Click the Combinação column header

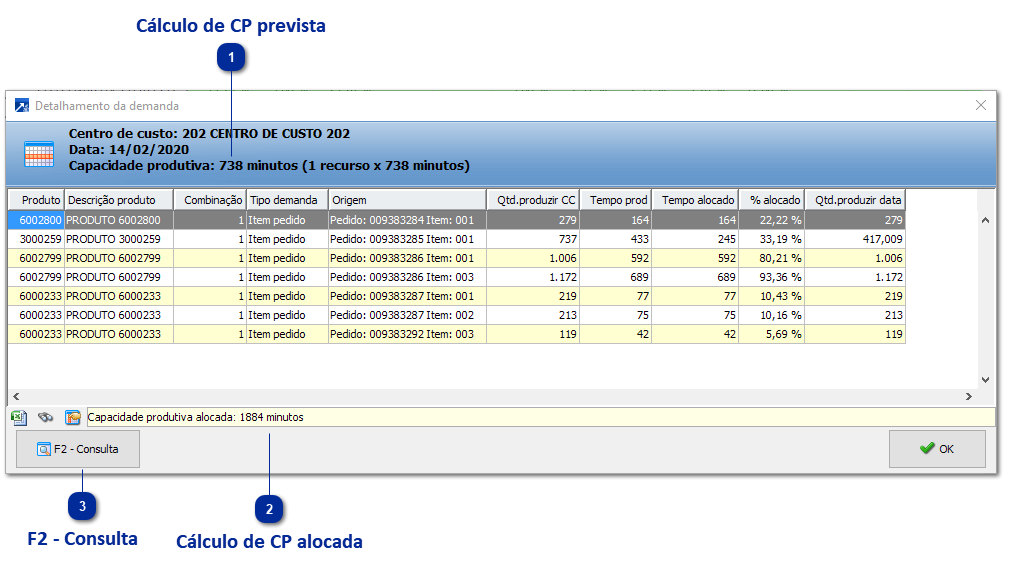pos(210,200)
